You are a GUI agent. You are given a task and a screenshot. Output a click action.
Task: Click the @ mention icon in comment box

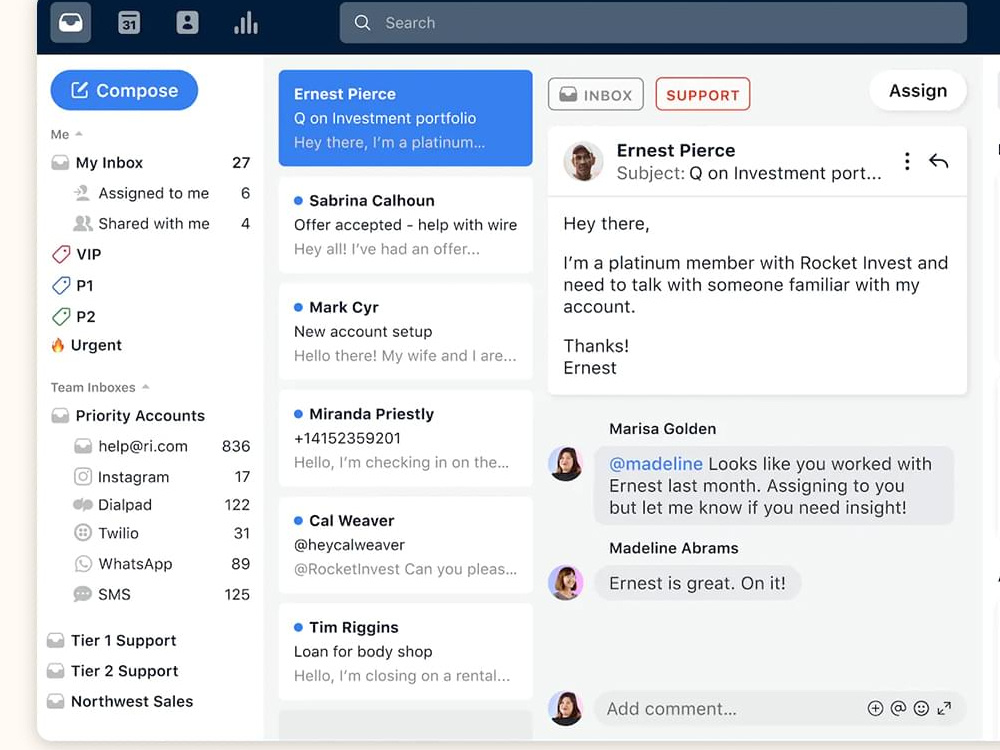pos(898,709)
